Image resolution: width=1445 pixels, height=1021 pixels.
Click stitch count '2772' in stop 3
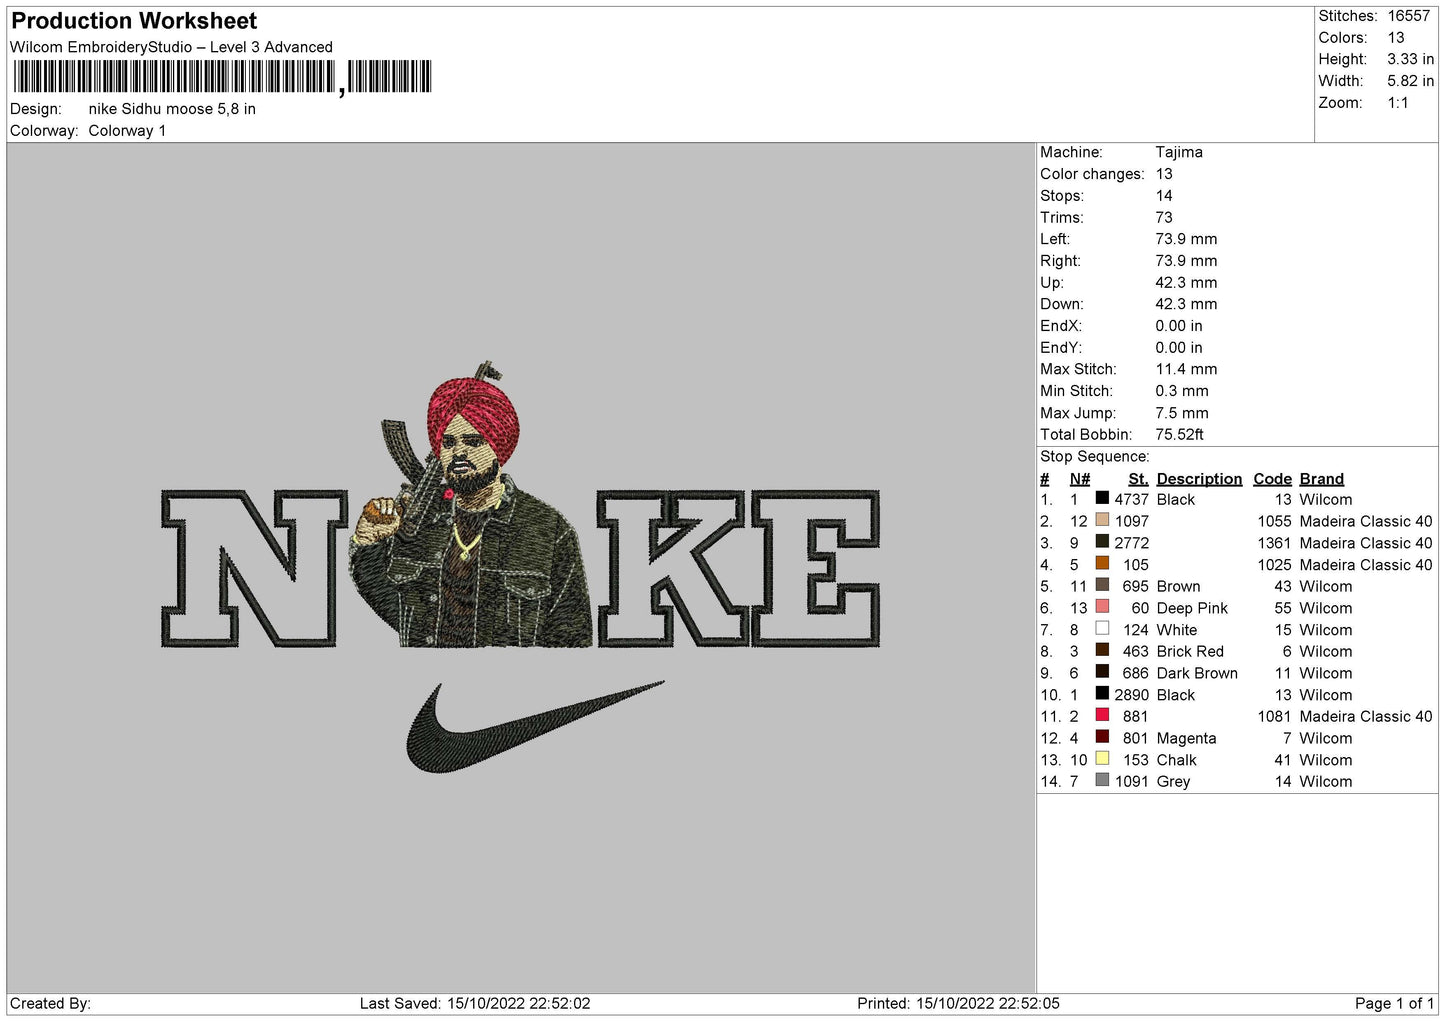point(1131,543)
